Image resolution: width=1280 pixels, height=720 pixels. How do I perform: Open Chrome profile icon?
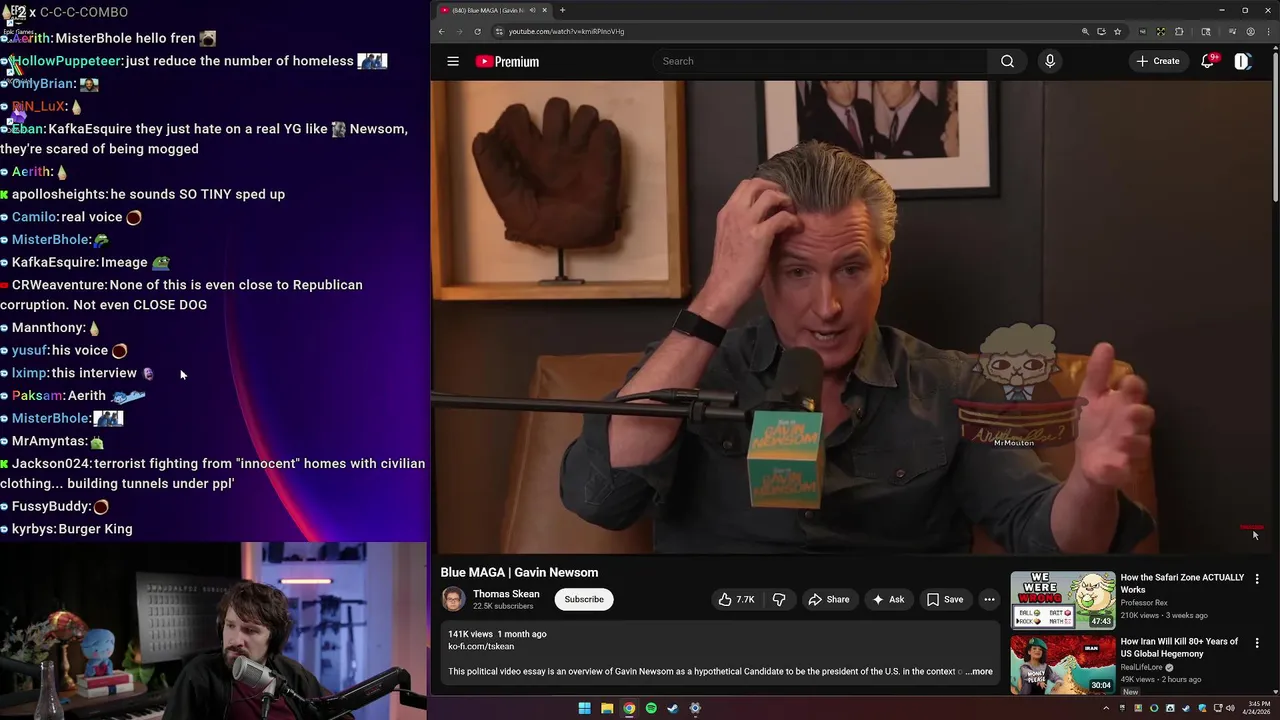coord(1251,31)
